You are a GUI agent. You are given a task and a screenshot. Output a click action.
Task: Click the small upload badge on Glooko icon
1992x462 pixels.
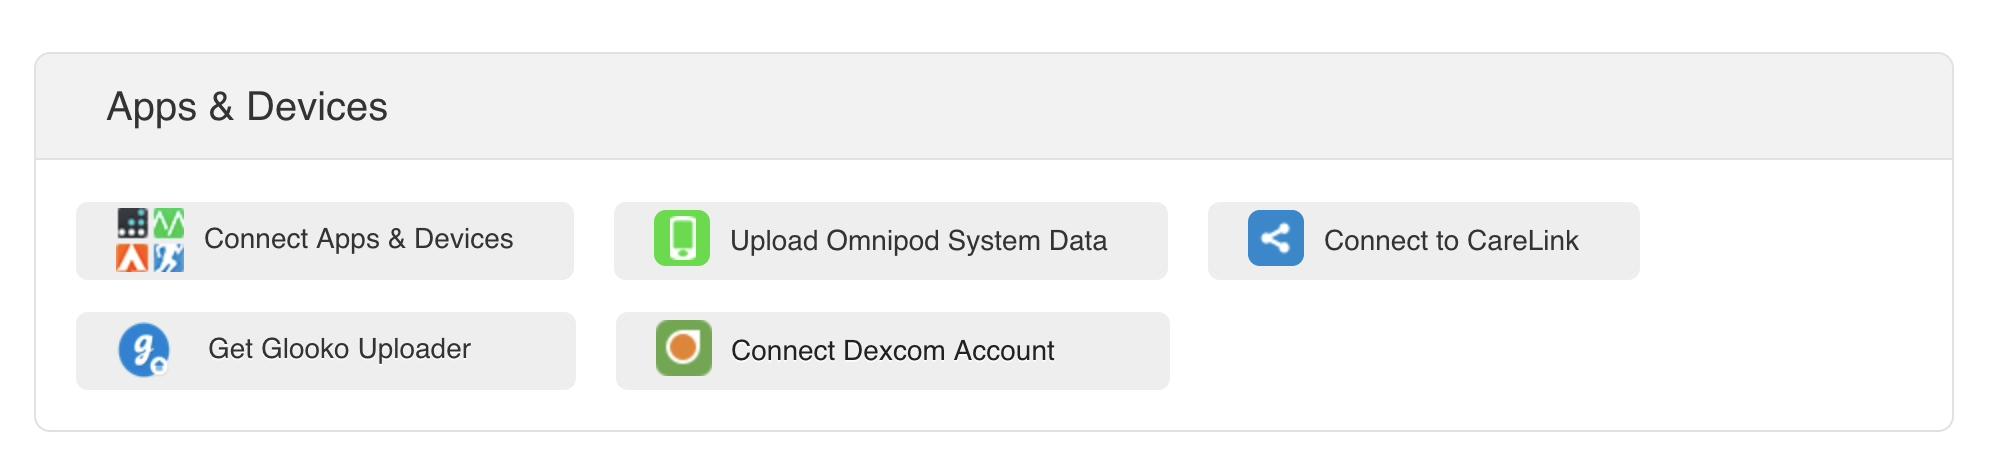tap(159, 366)
